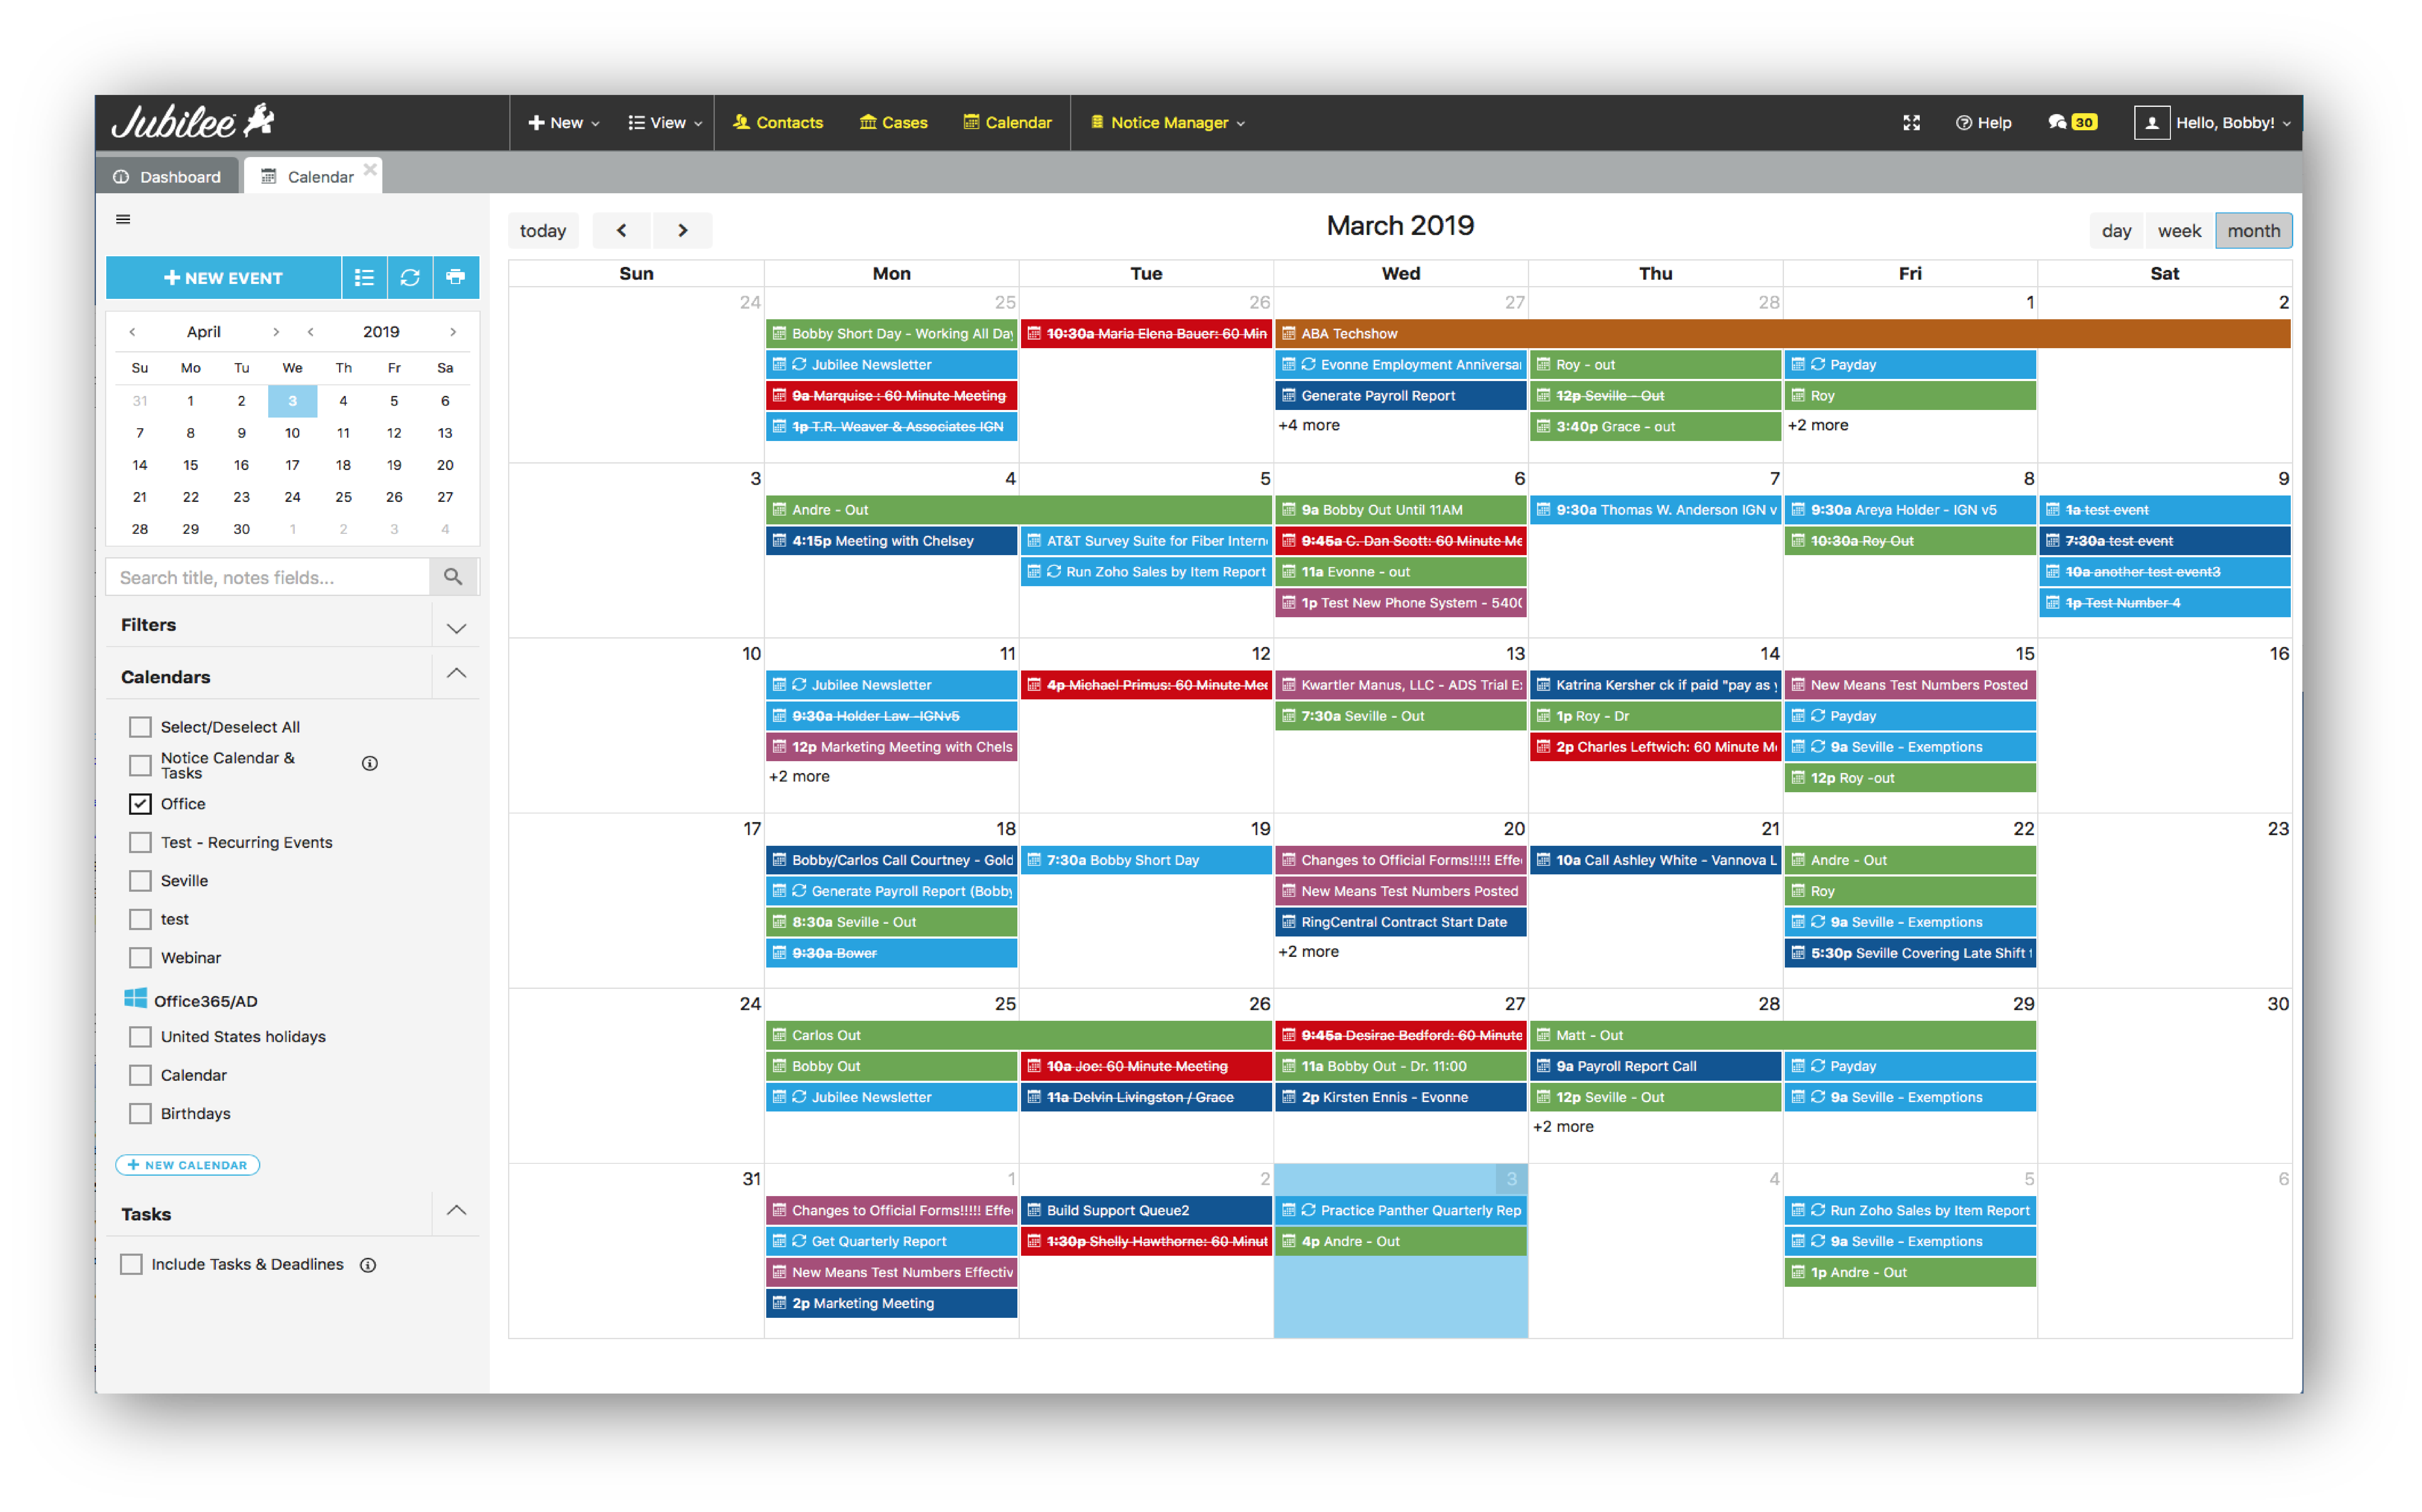This screenshot has height=1512, width=2422.
Task: Mini calendar previous month arrow
Action: (132, 332)
